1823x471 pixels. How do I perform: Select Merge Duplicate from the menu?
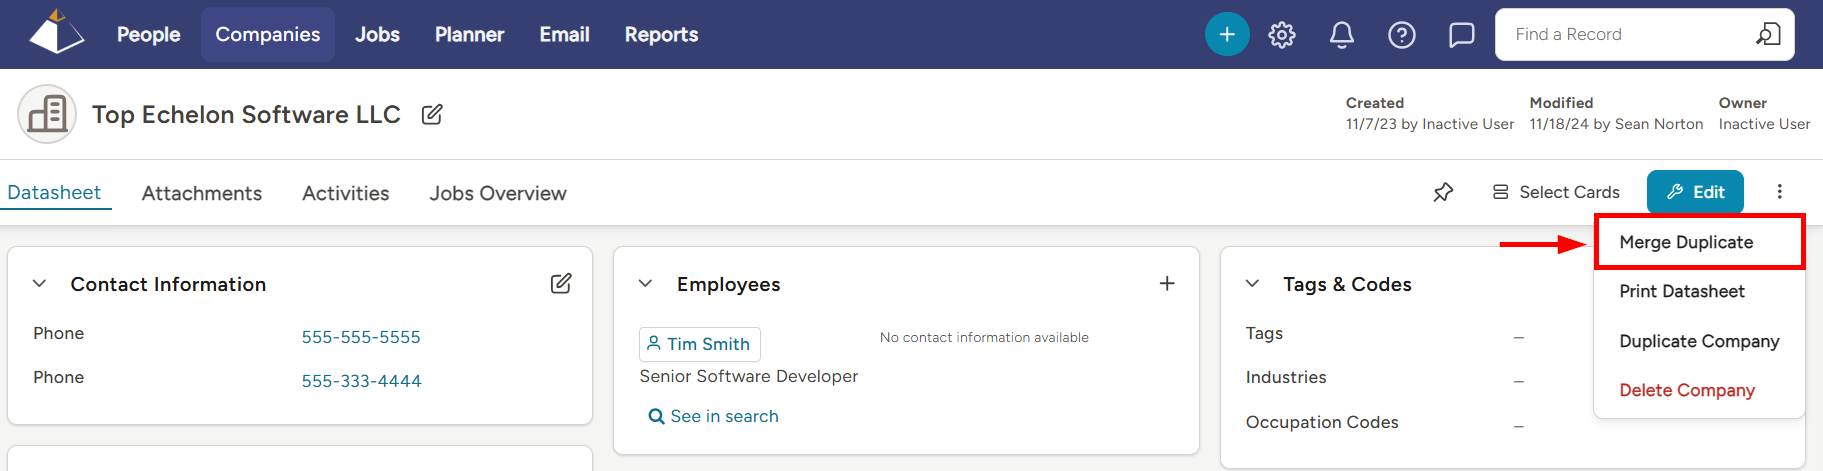click(1686, 242)
